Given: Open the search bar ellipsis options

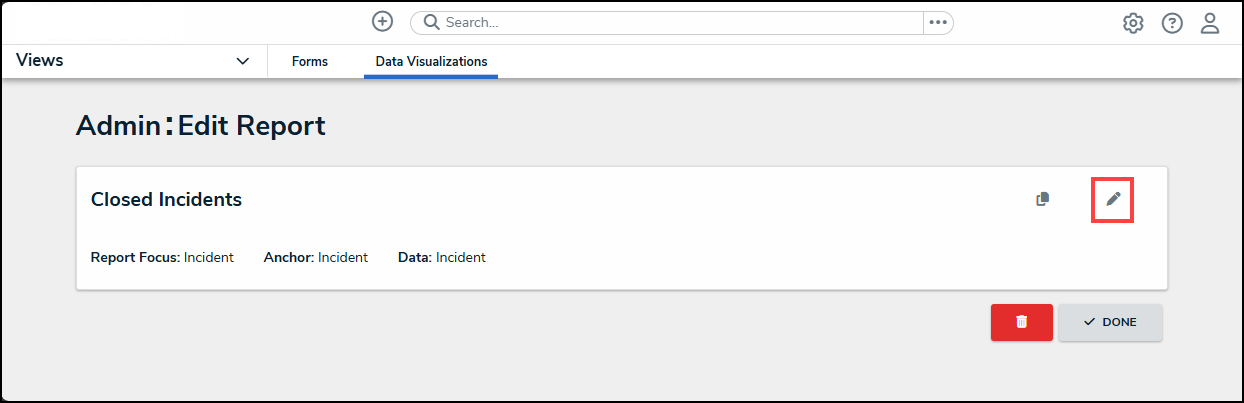Looking at the screenshot, I should coord(938,22).
